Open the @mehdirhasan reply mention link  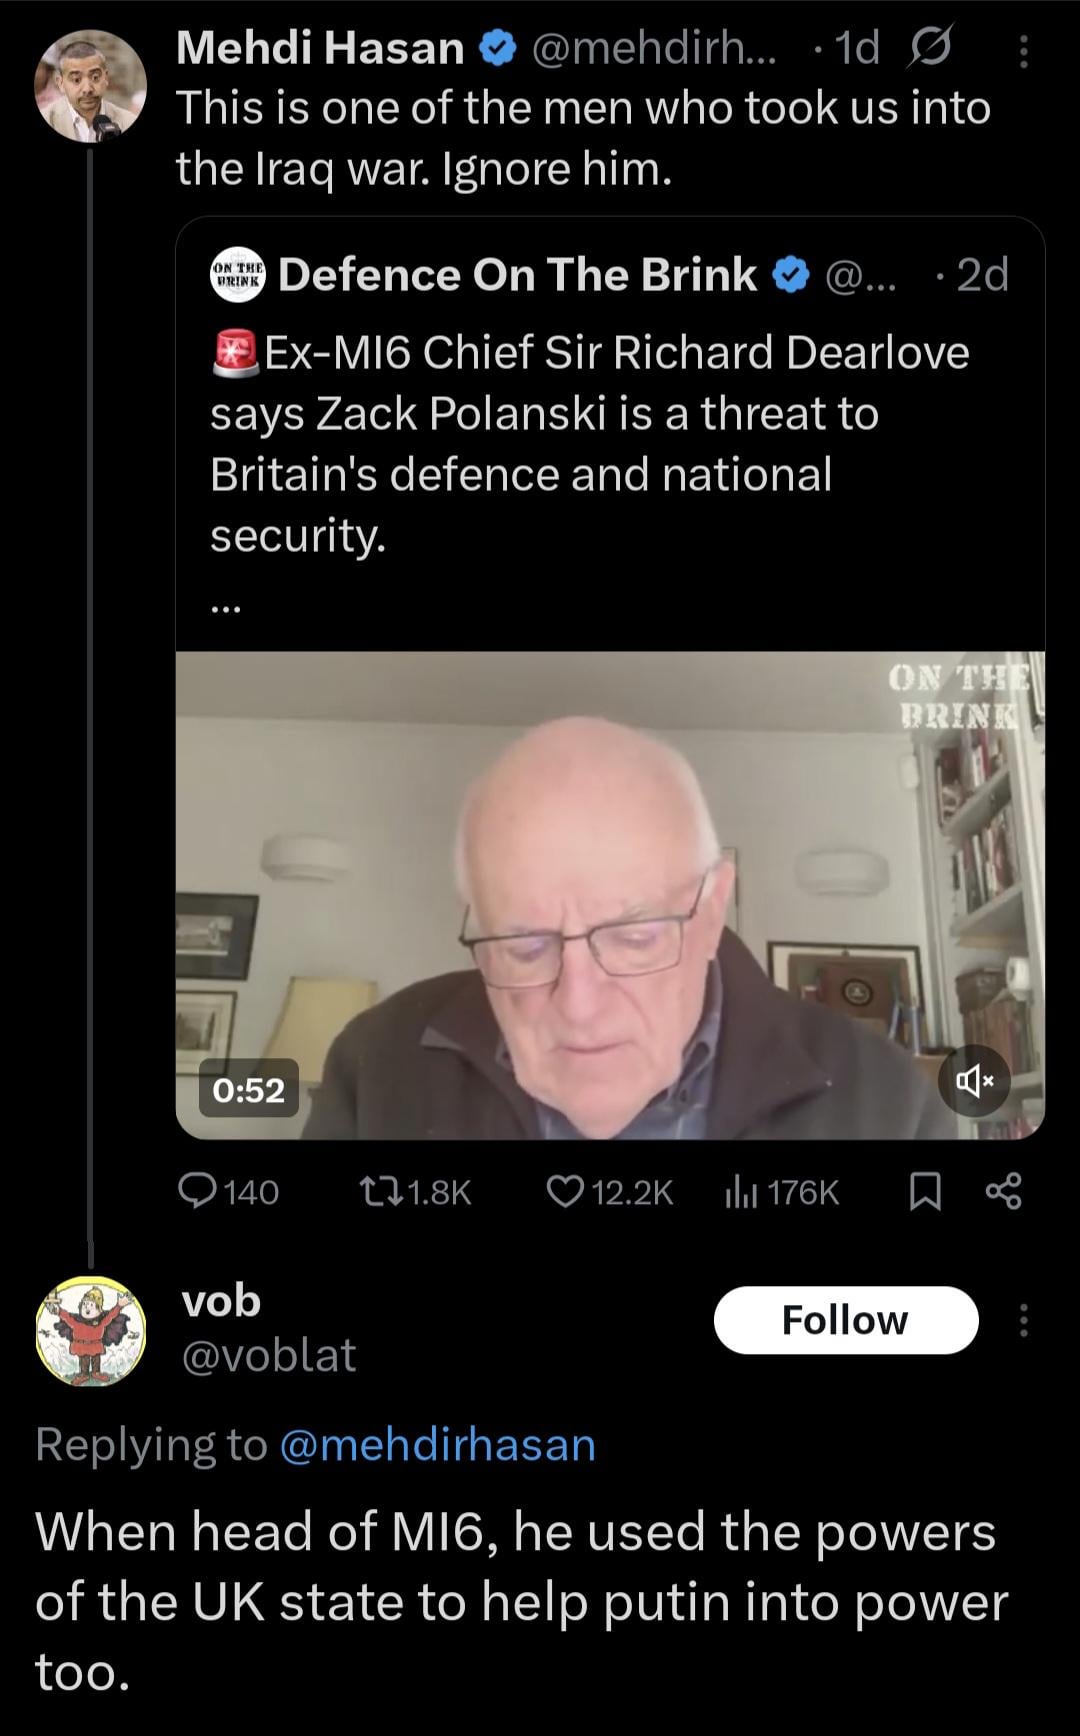[437, 1444]
